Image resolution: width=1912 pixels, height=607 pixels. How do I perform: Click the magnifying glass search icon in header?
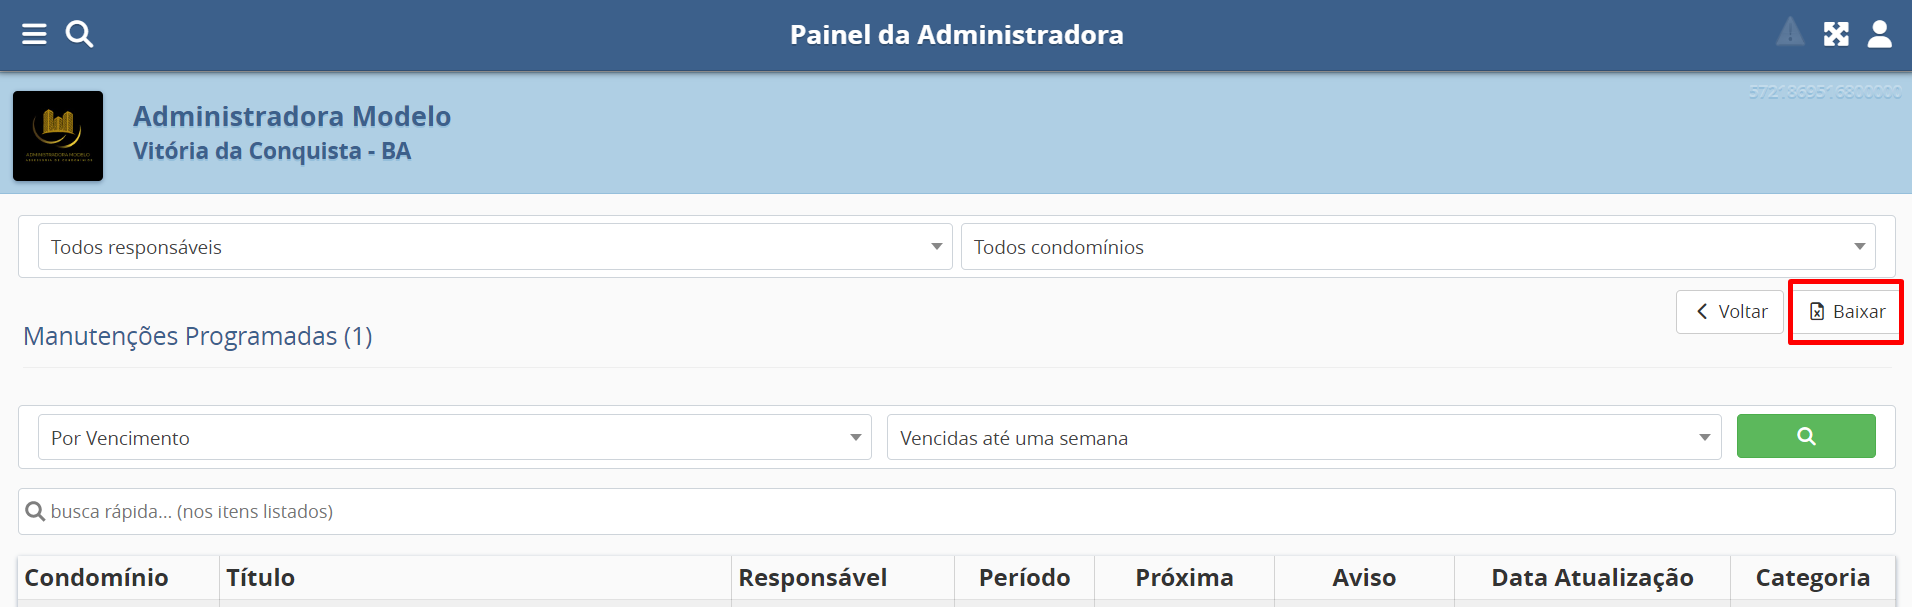coord(79,35)
